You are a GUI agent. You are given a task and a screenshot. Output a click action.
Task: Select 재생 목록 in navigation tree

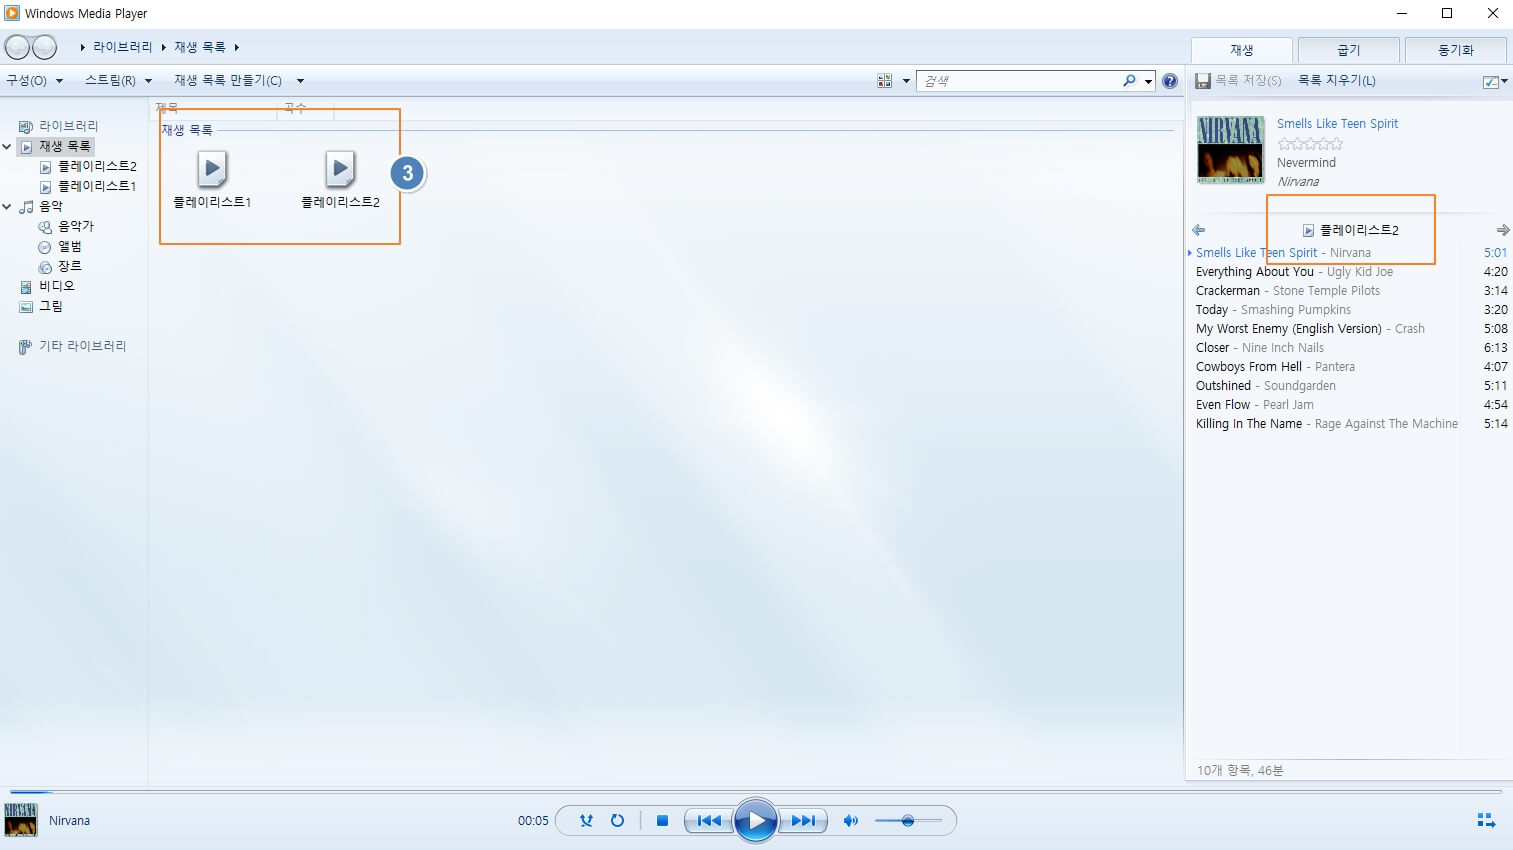click(65, 146)
